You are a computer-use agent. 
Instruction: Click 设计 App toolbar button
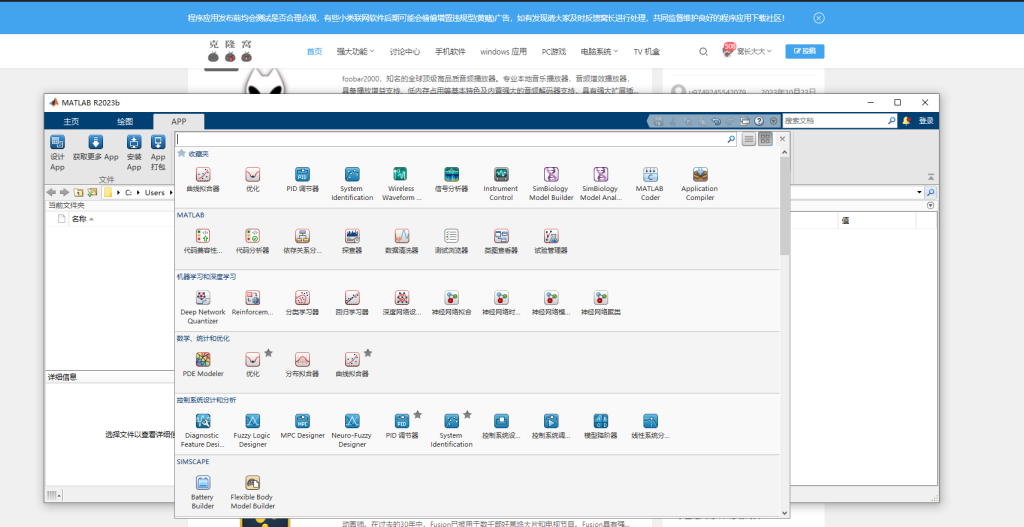[x=57, y=153]
